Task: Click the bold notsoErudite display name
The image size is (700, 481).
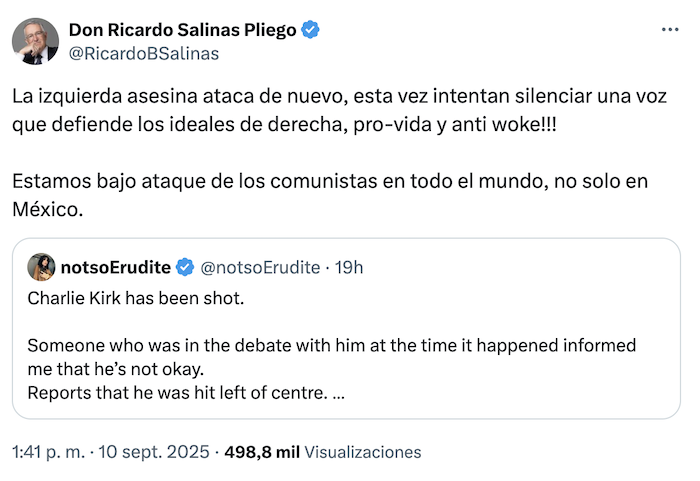Action: click(117, 267)
